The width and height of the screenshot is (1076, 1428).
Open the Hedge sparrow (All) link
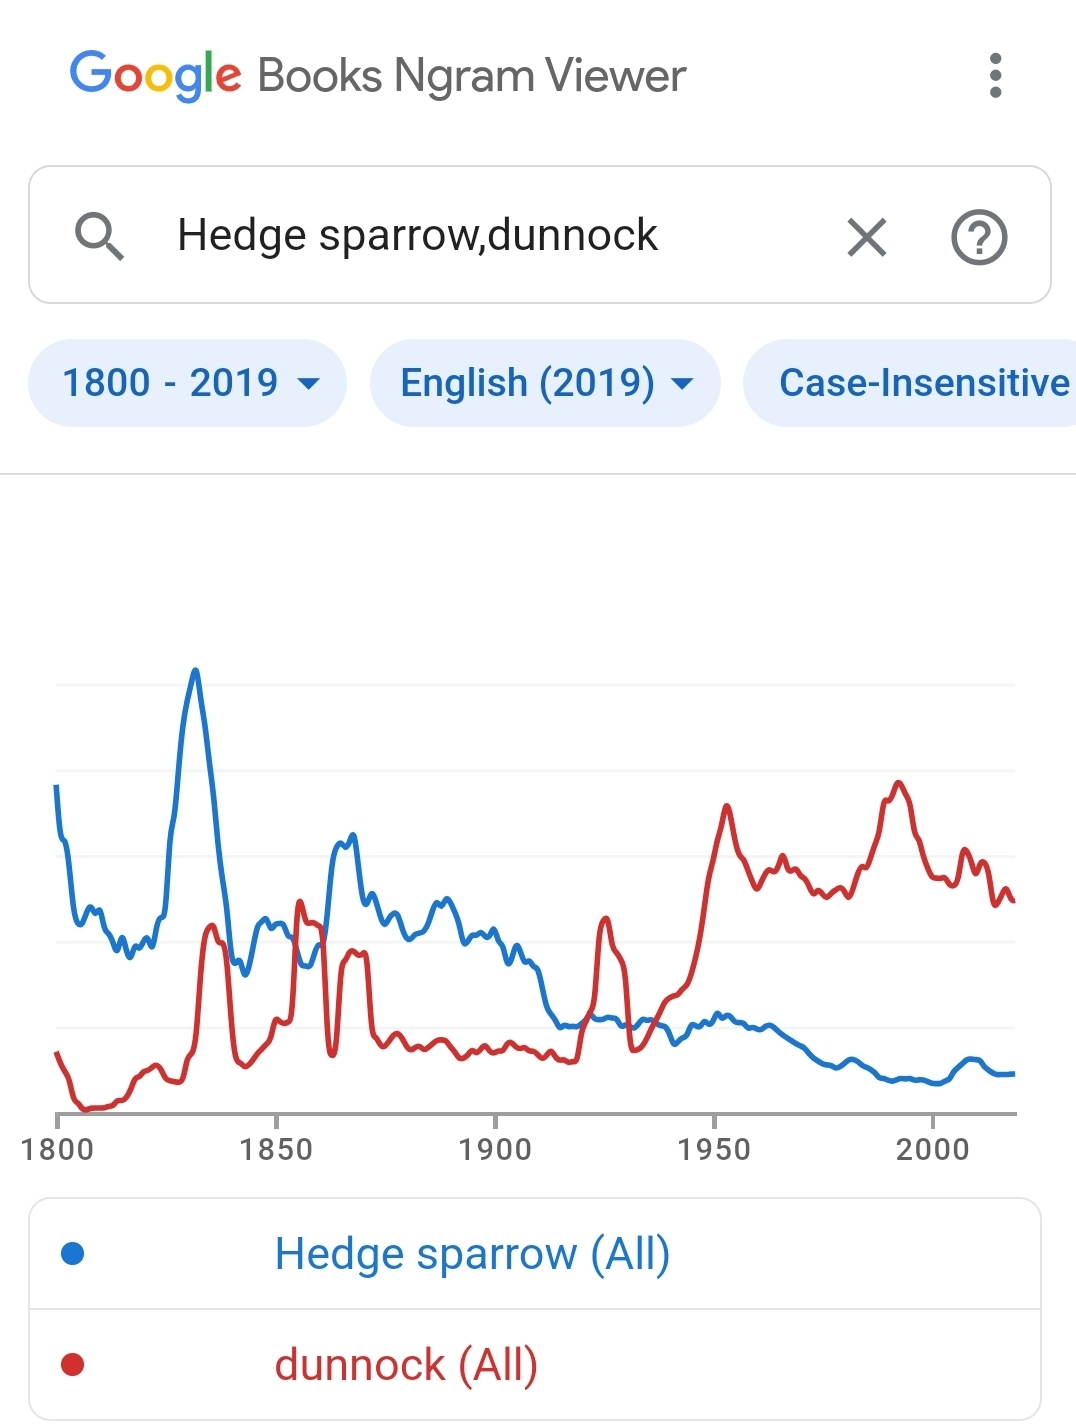(x=472, y=1254)
